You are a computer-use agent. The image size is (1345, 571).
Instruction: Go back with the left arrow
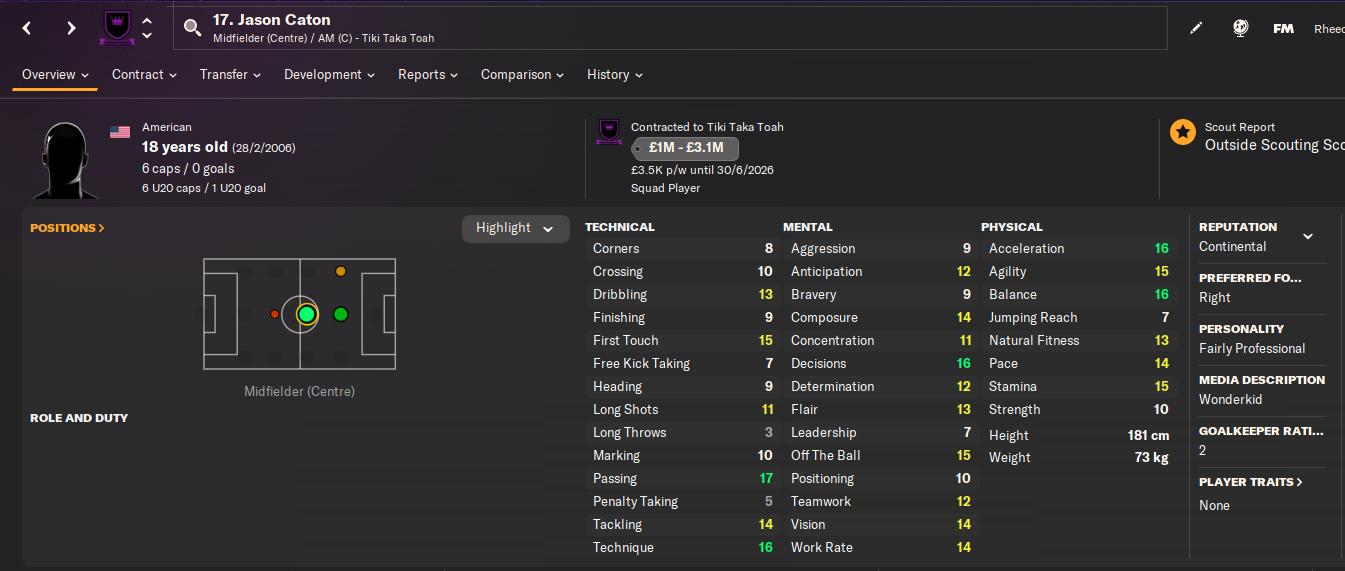pyautogui.click(x=27, y=28)
